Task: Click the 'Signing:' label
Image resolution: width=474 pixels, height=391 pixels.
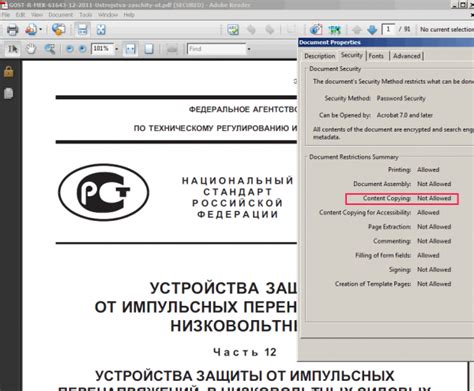Action: 400,270
